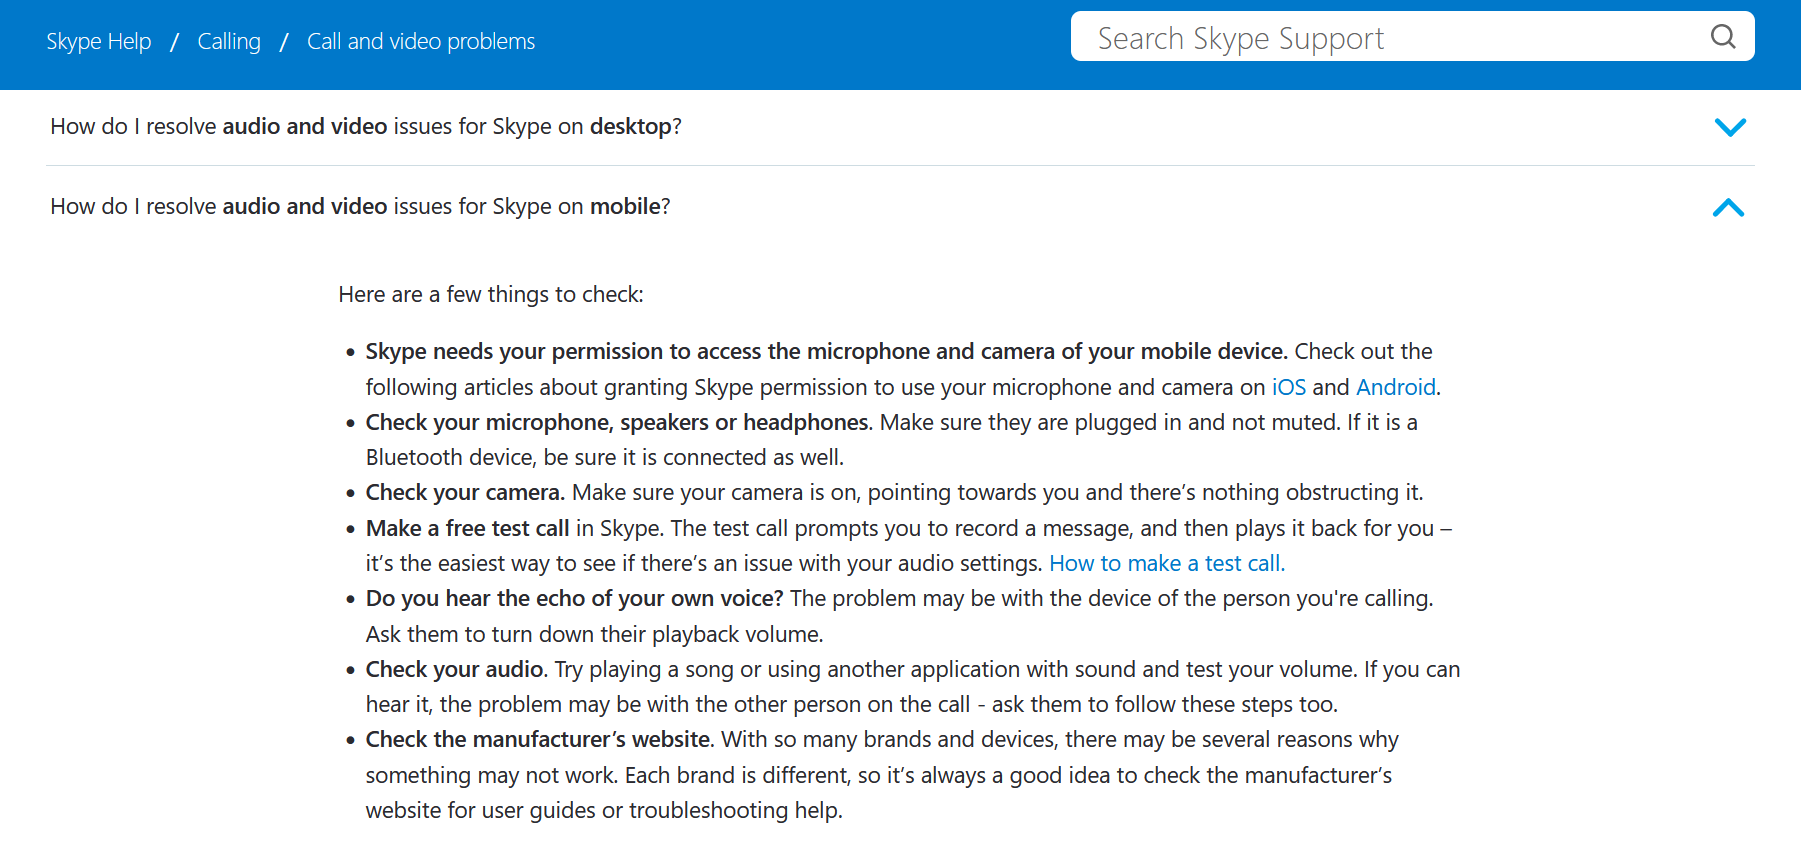Expand the desktop audio and video section chevron
This screenshot has width=1801, height=850.
(1730, 127)
